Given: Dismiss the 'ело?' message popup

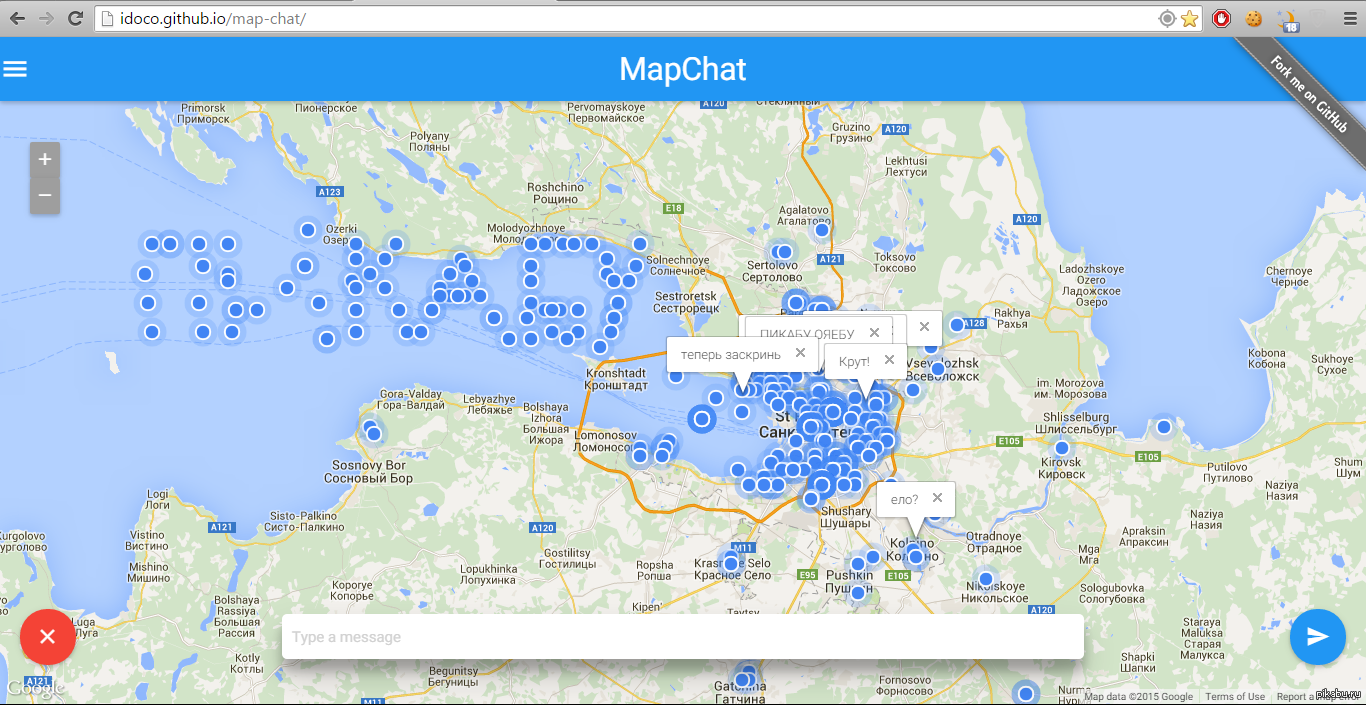Looking at the screenshot, I should tap(937, 498).
